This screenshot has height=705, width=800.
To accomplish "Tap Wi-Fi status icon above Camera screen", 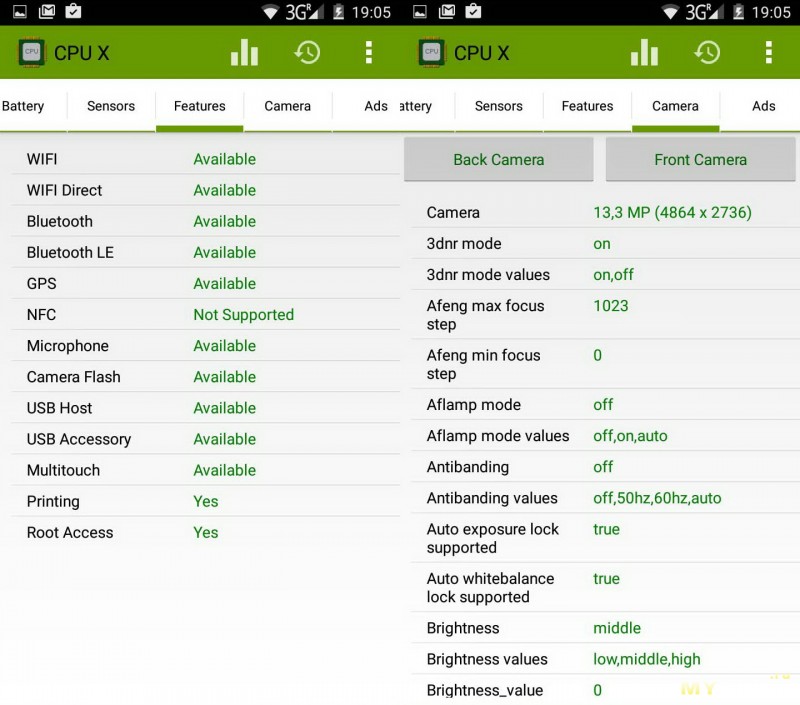I will pyautogui.click(x=670, y=12).
